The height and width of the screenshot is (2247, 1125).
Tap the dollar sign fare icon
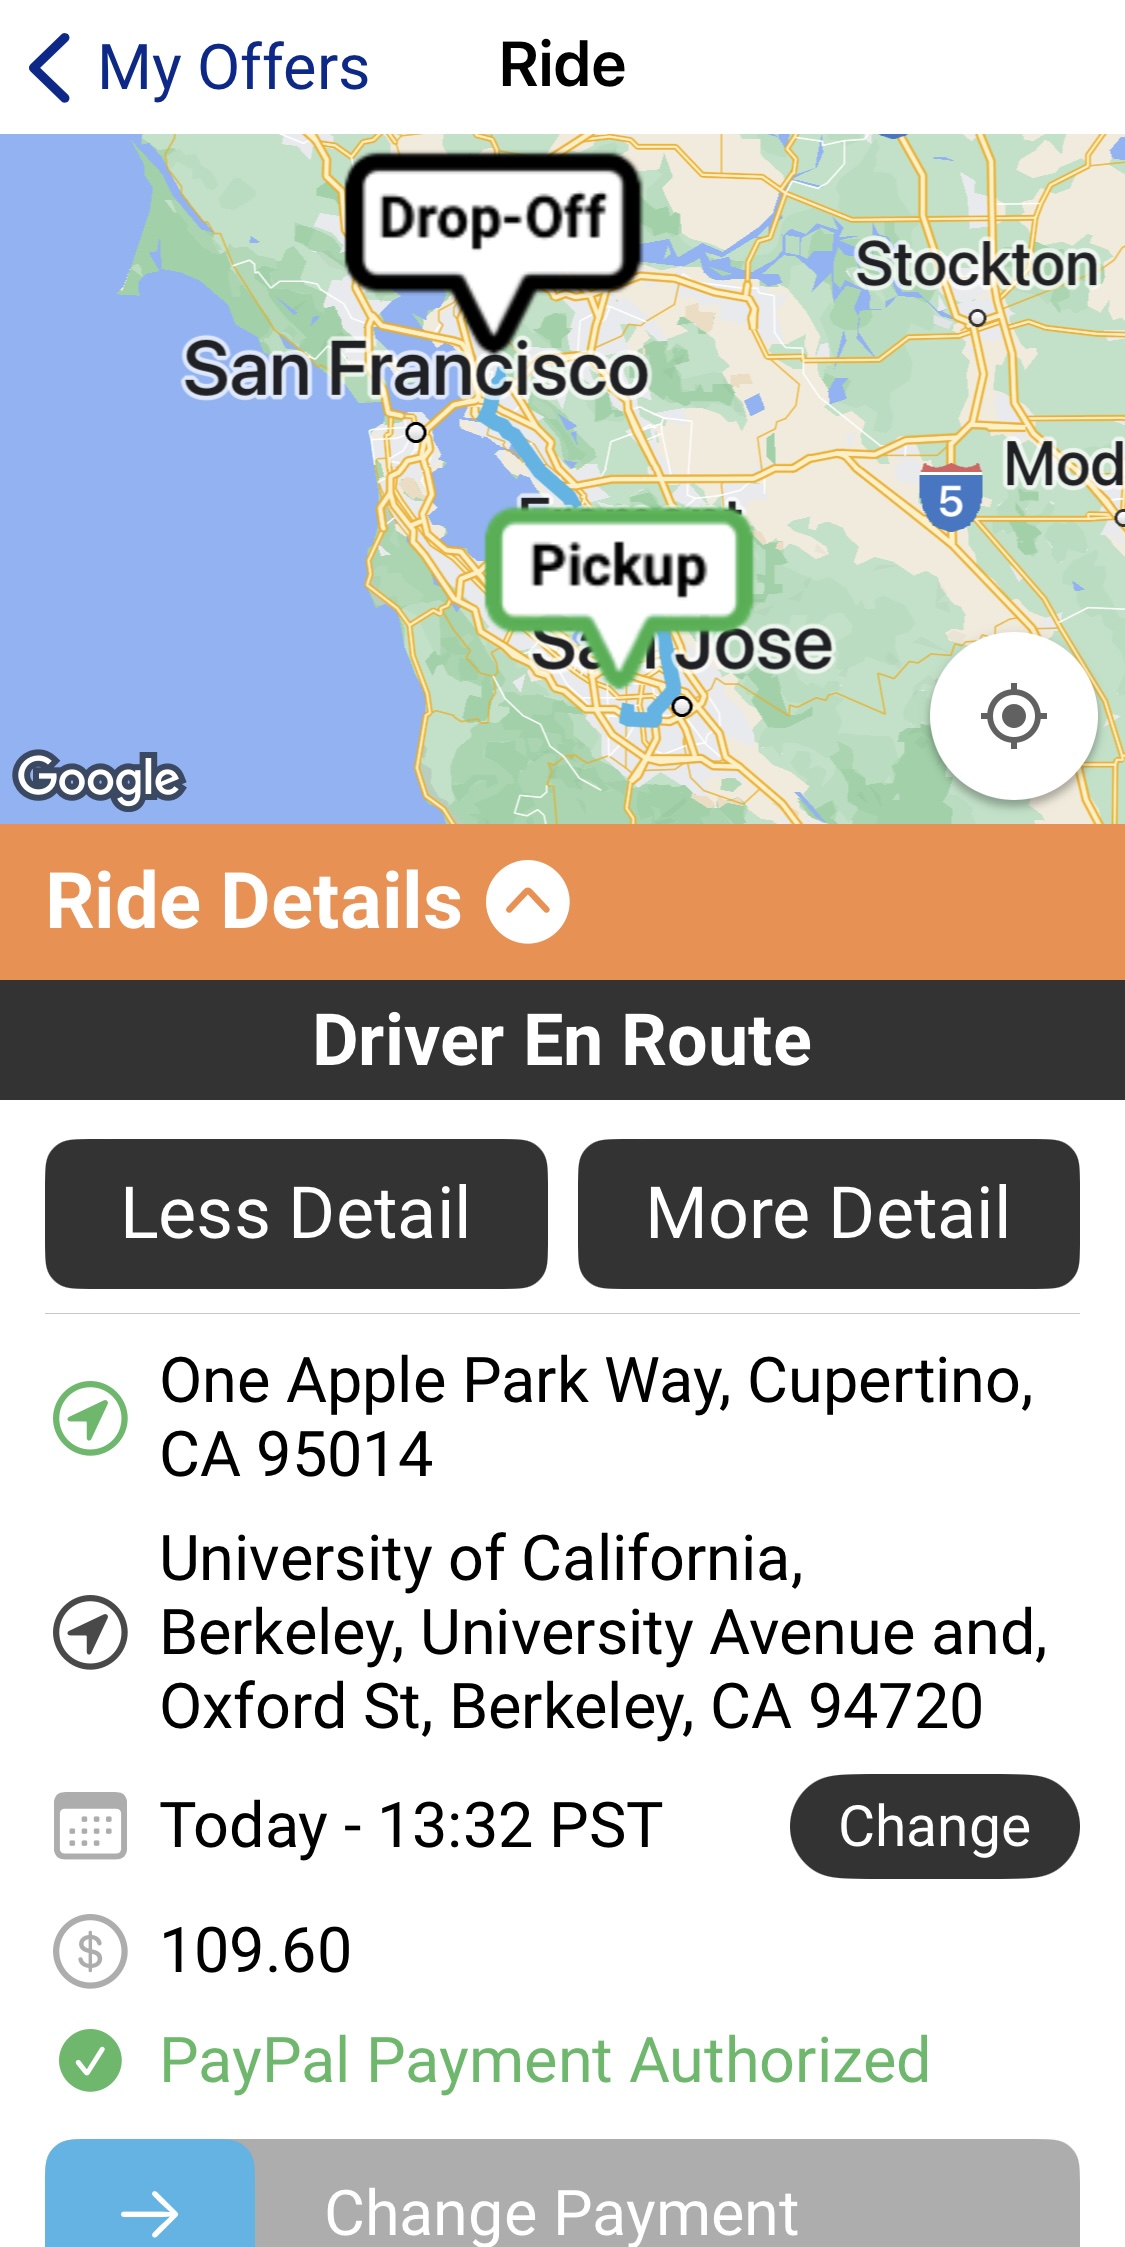[x=90, y=1950]
